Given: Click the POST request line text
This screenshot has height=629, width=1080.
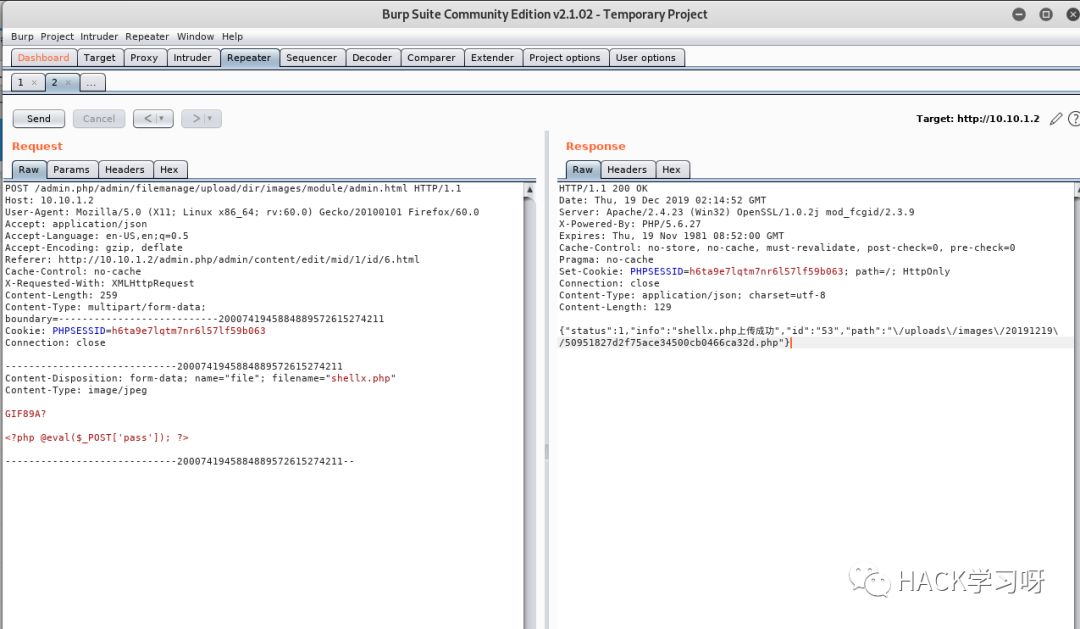Looking at the screenshot, I should click(233, 188).
